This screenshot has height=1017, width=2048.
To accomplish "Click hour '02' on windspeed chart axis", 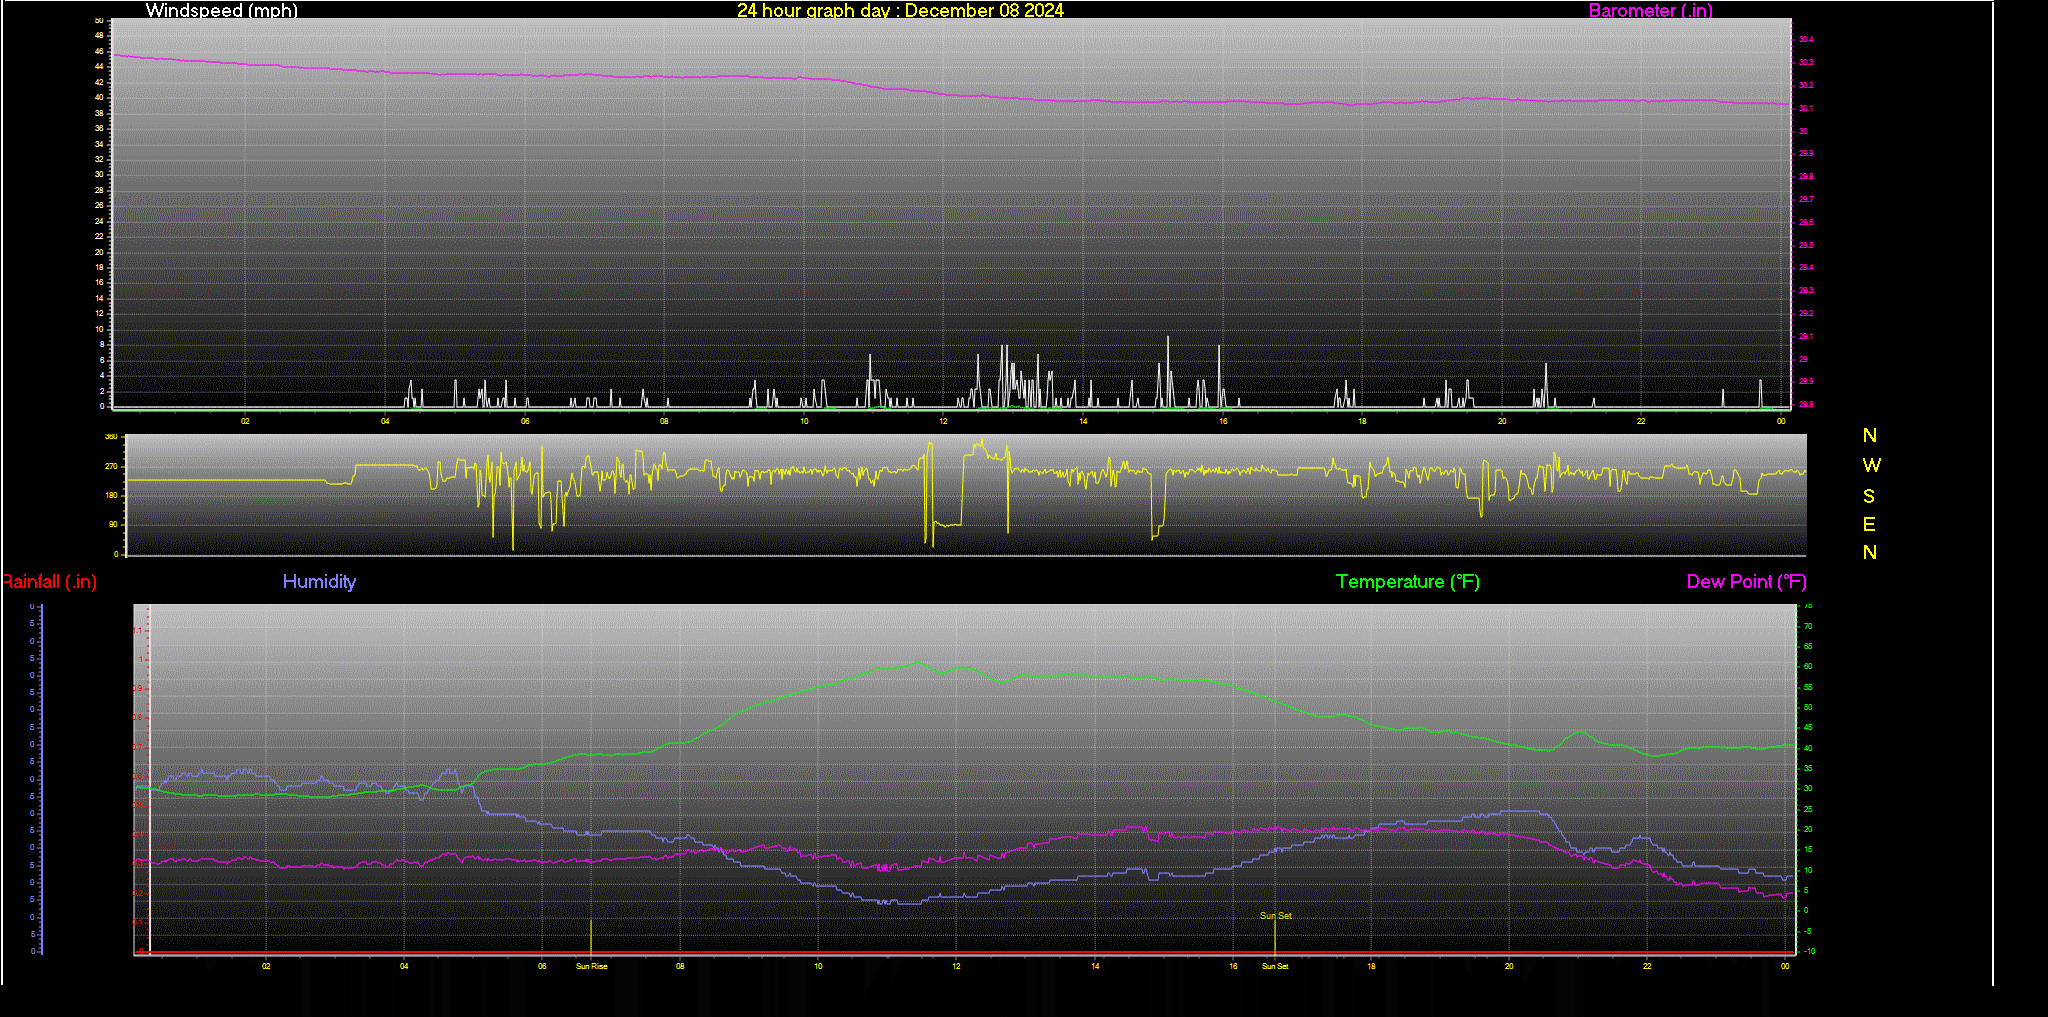I will tap(245, 421).
